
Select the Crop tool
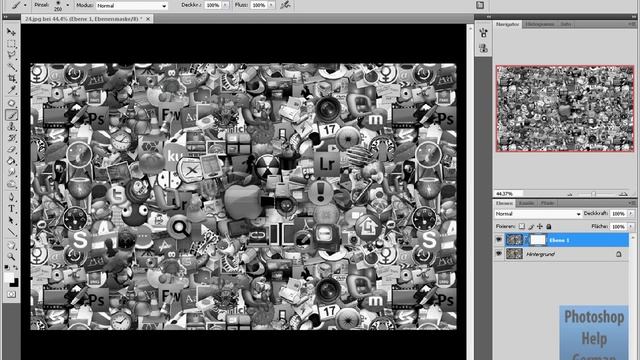pyautogui.click(x=11, y=78)
